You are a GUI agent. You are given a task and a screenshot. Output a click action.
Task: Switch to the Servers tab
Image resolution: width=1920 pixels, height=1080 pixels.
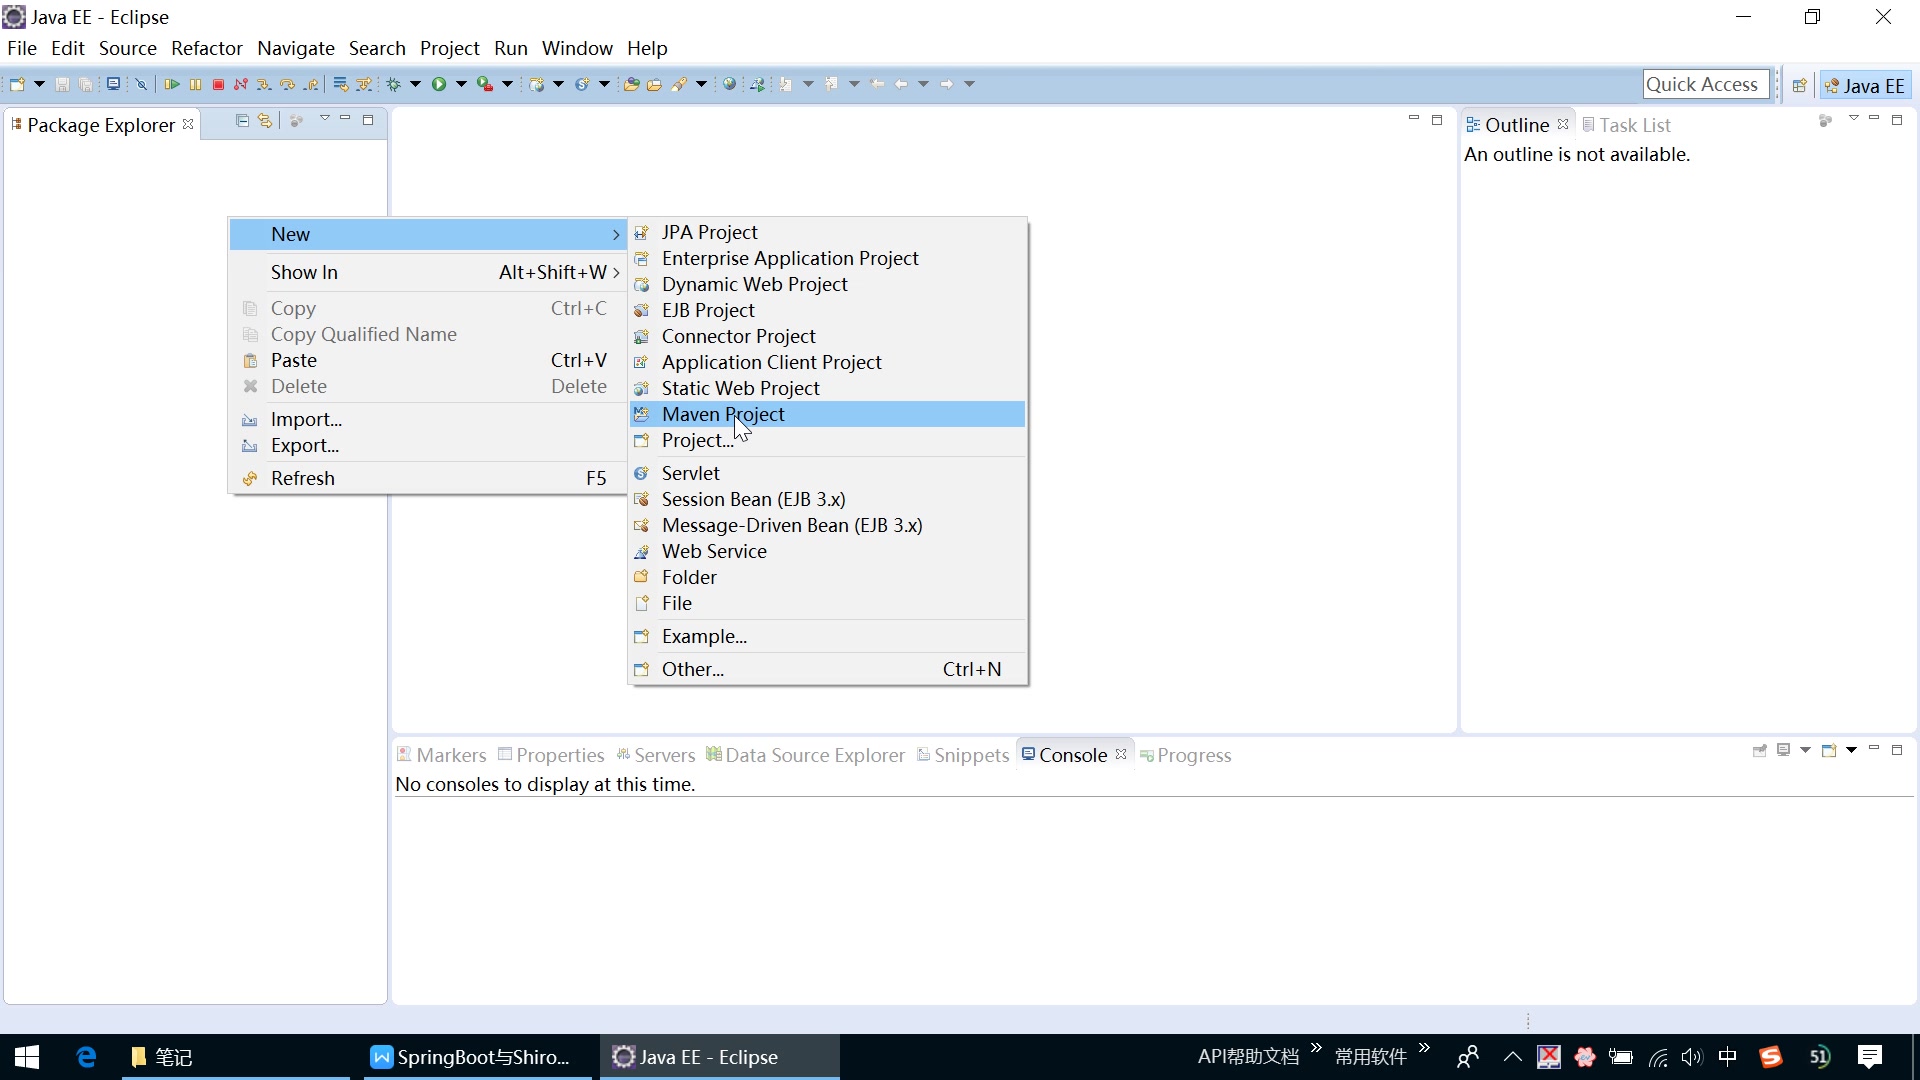pyautogui.click(x=656, y=755)
